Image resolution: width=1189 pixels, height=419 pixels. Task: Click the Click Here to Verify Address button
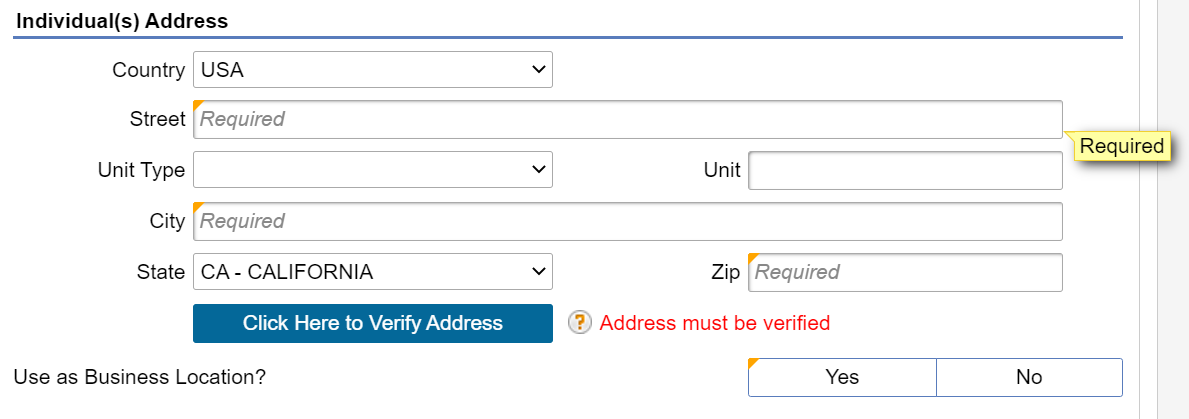(x=373, y=324)
